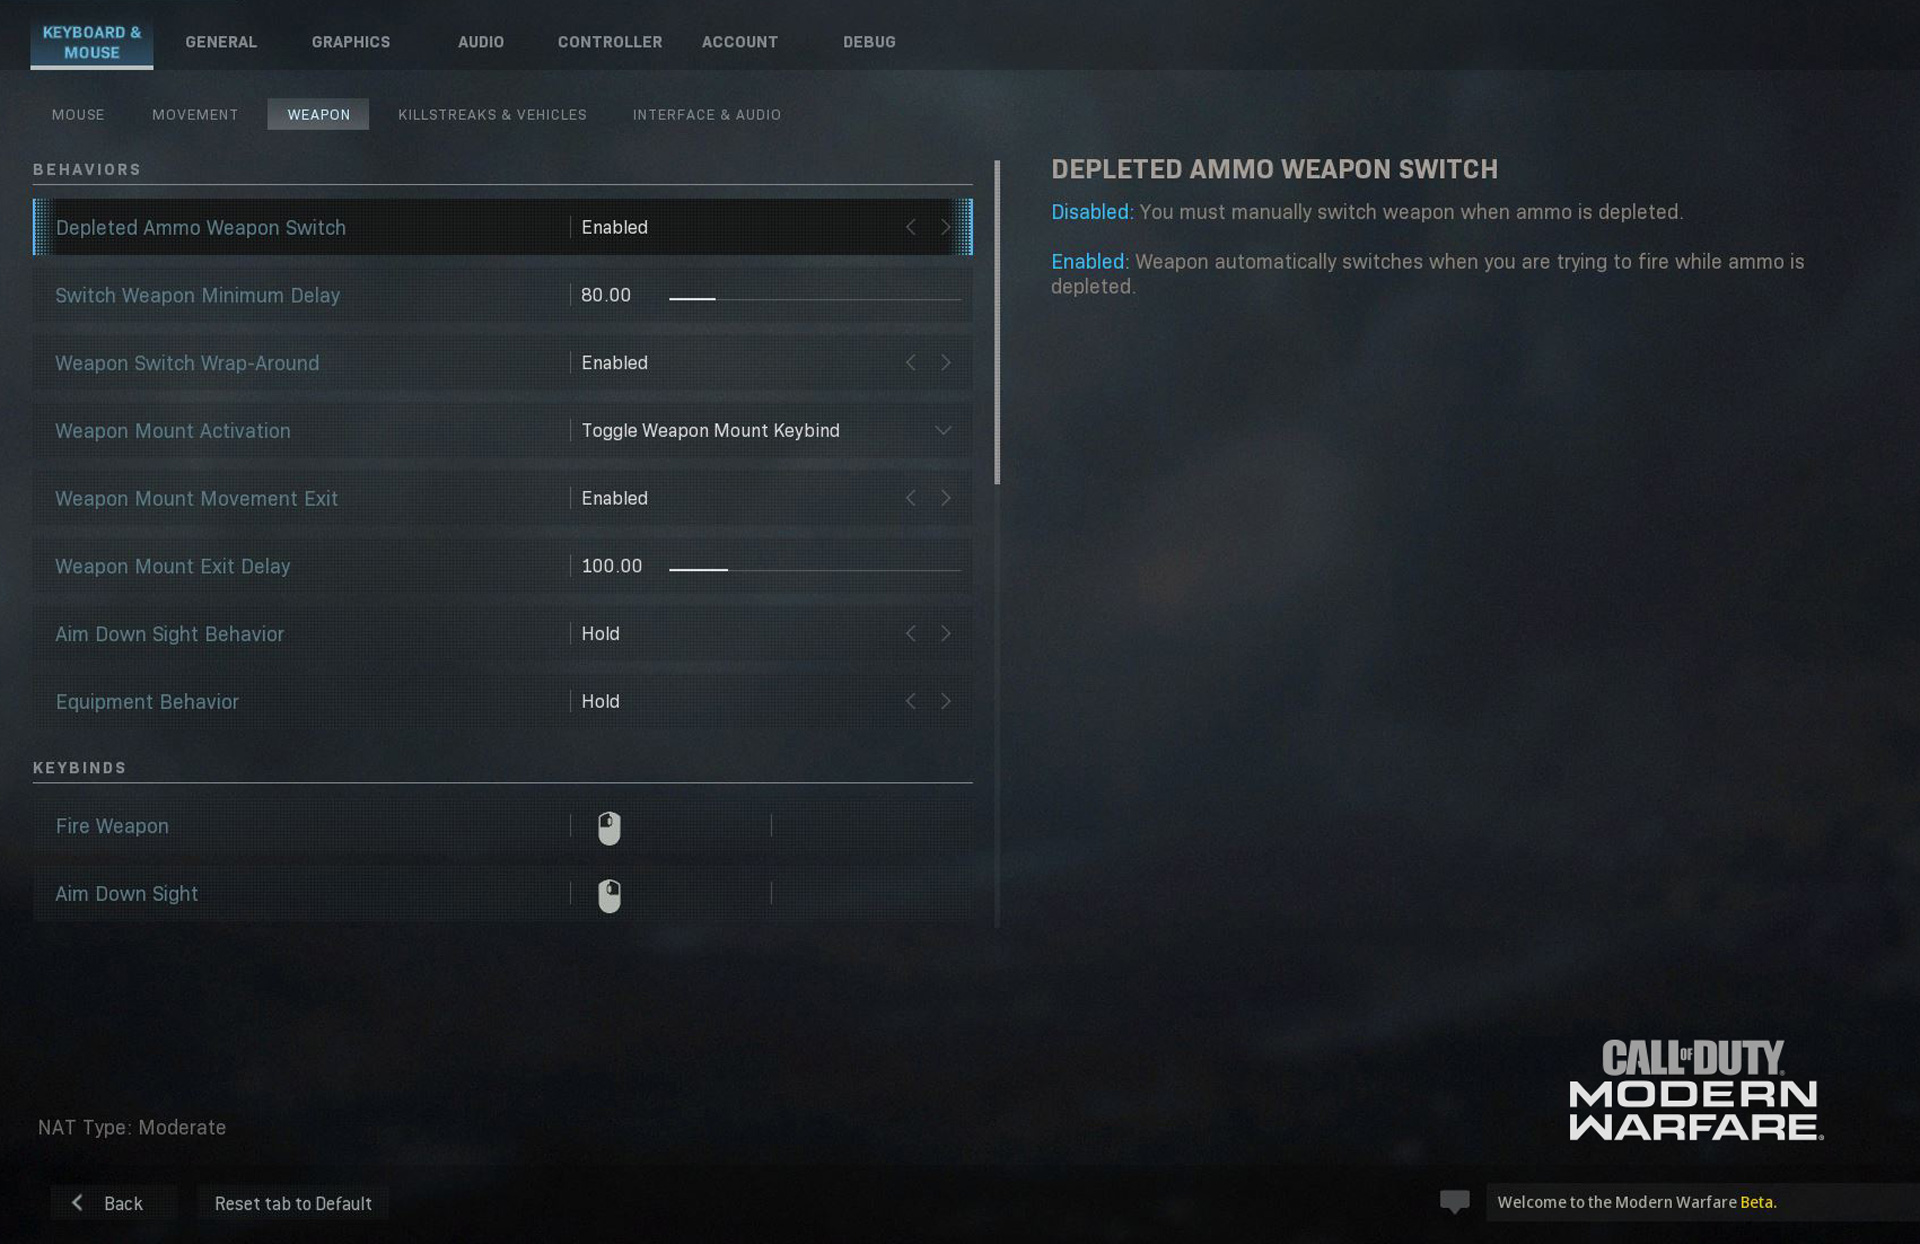Image resolution: width=1920 pixels, height=1244 pixels.
Task: Click the left arrow for Weapon Switch Wrap-Around
Action: (x=911, y=361)
